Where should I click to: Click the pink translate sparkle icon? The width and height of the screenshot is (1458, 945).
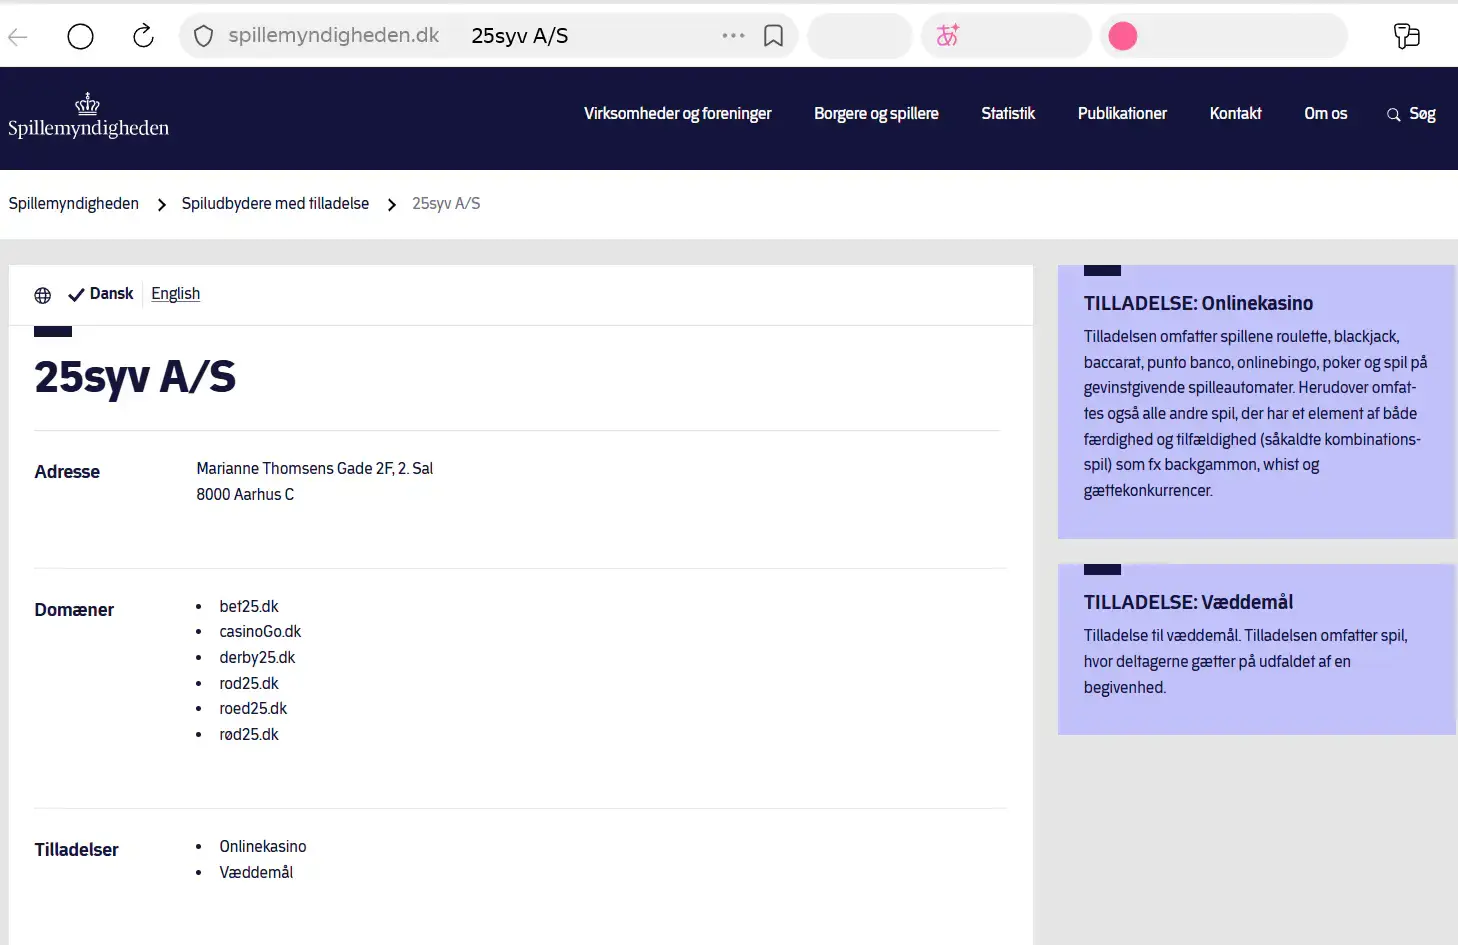click(947, 36)
